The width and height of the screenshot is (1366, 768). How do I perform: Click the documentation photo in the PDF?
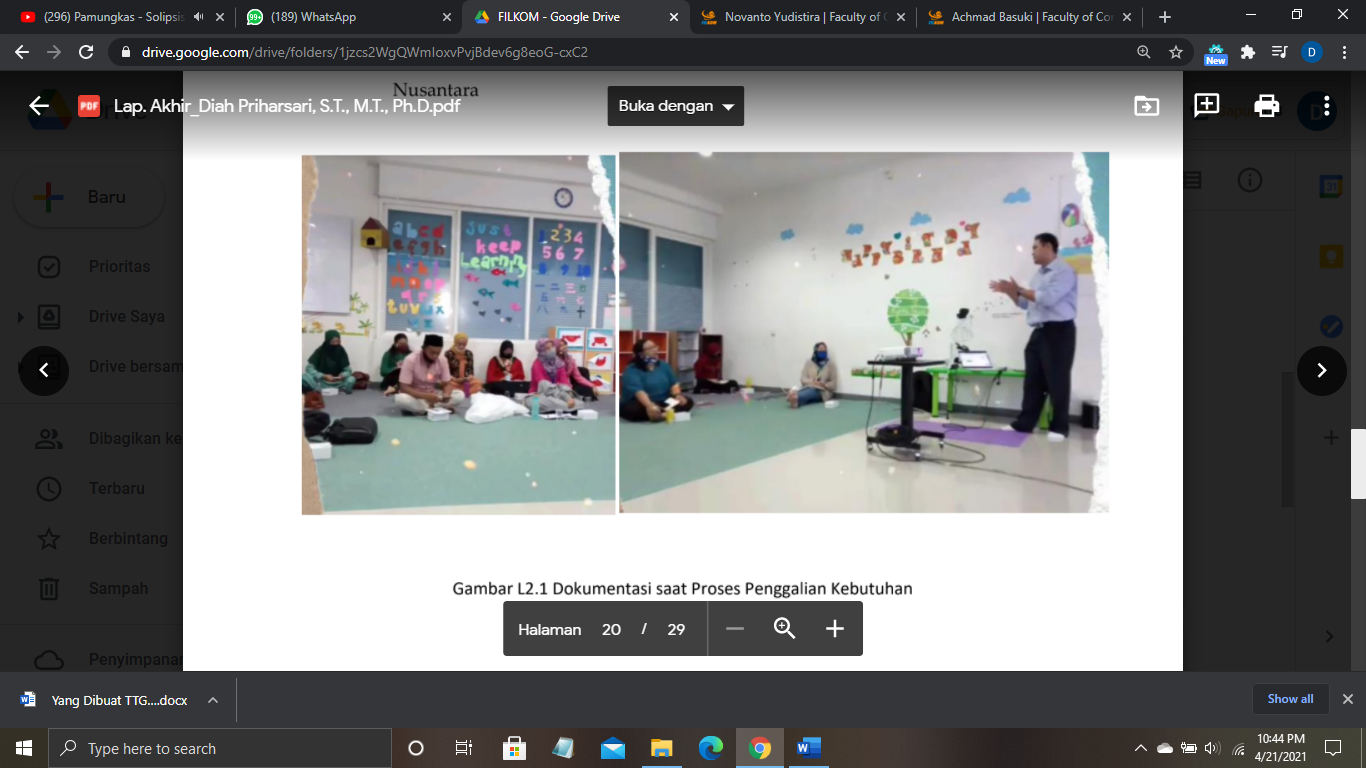[x=705, y=333]
